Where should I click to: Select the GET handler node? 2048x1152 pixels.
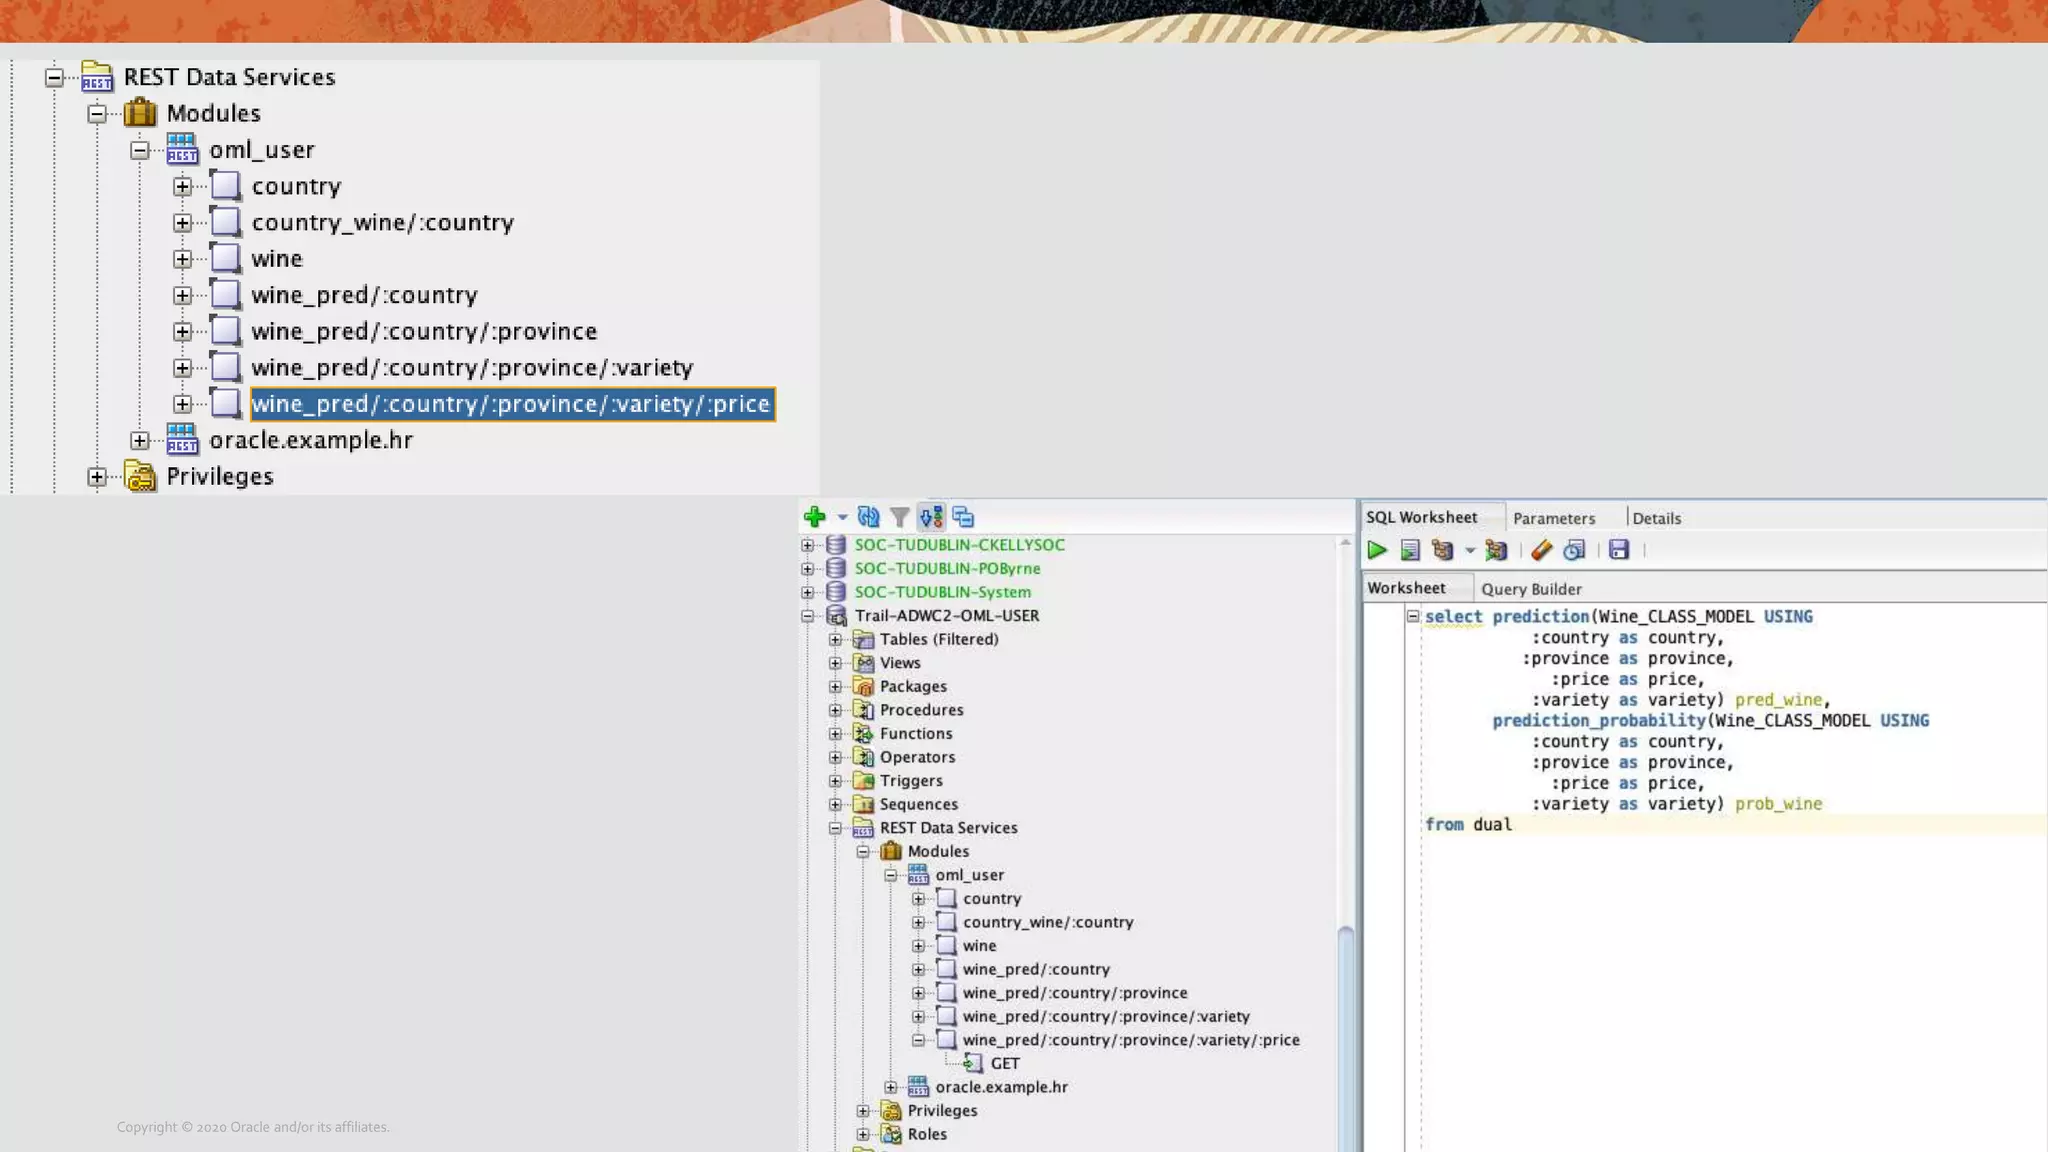(1005, 1064)
